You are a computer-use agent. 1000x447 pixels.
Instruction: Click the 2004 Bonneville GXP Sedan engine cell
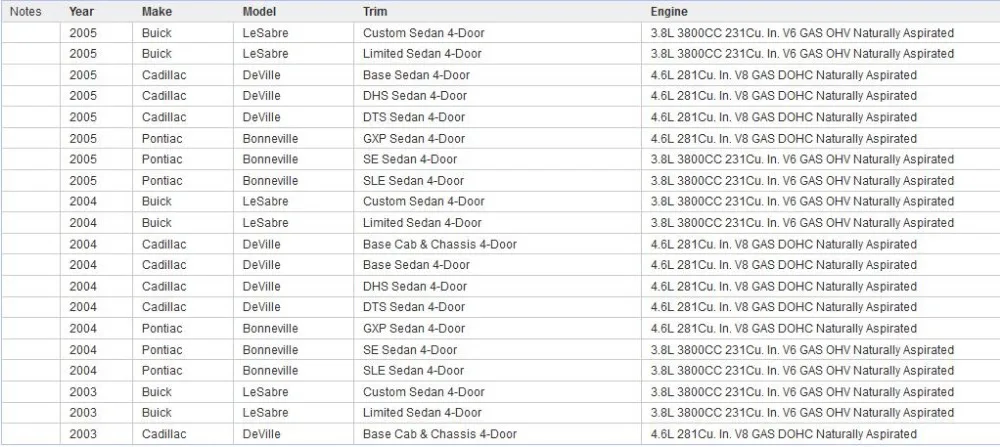[820, 328]
